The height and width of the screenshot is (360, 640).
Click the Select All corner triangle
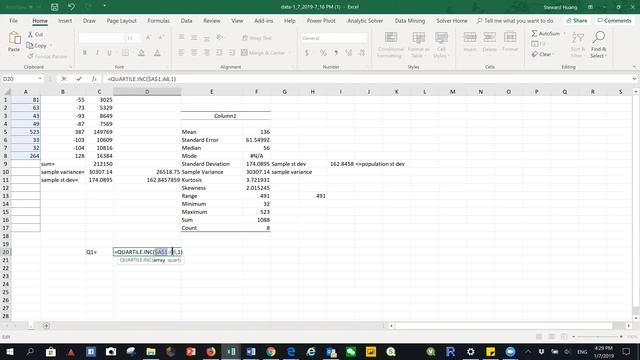coord(7,92)
